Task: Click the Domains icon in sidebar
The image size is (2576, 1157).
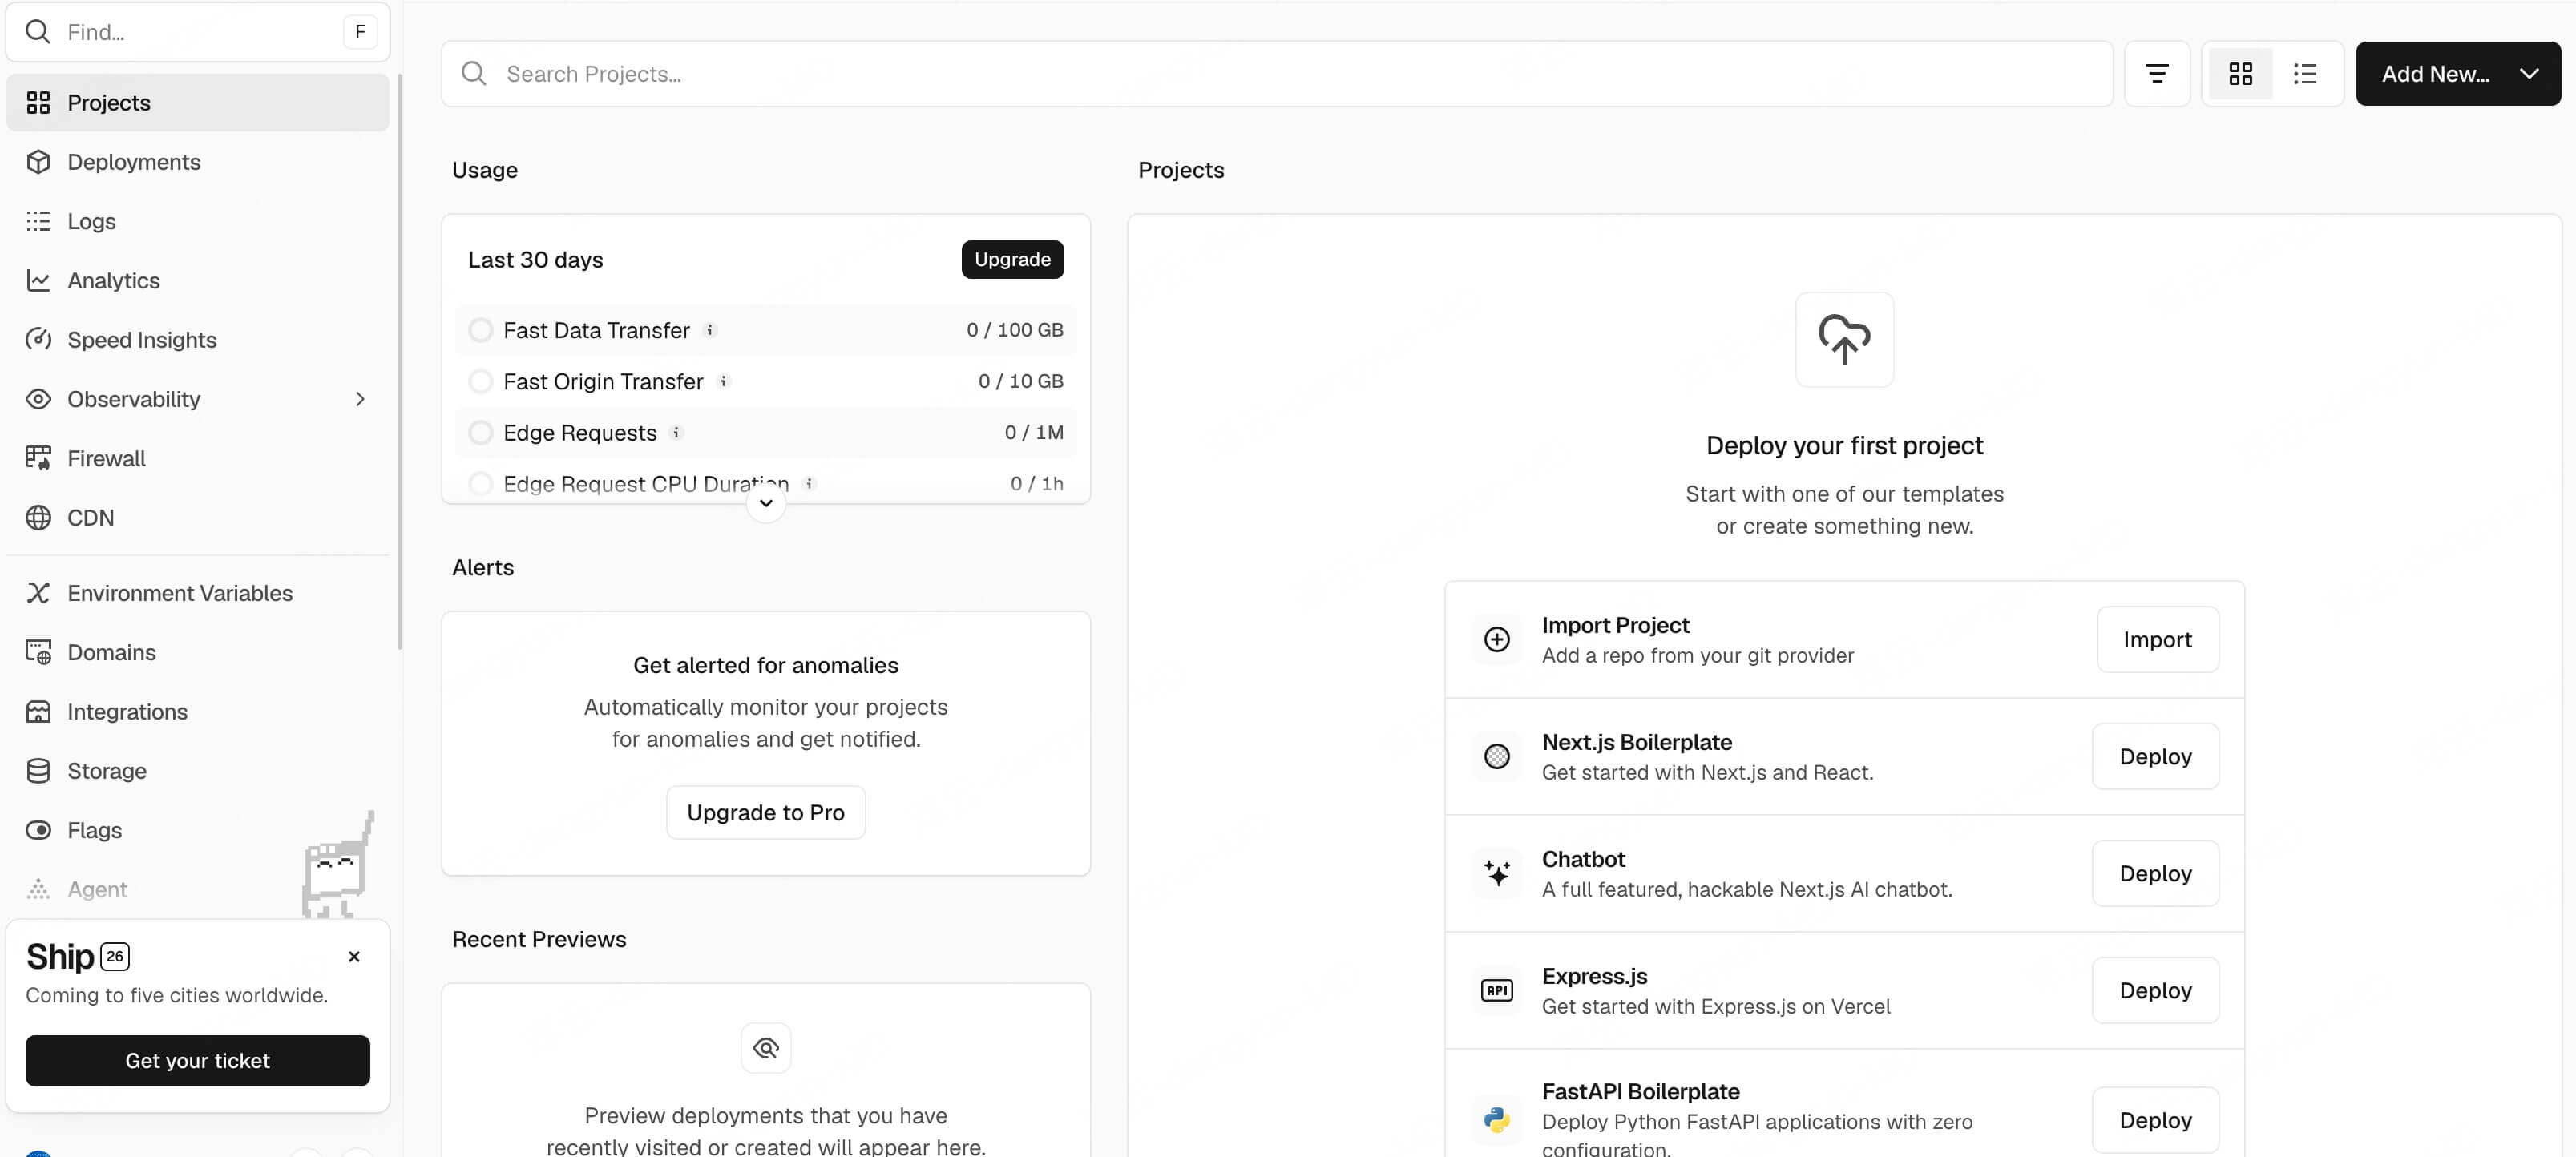Action: pyautogui.click(x=38, y=652)
